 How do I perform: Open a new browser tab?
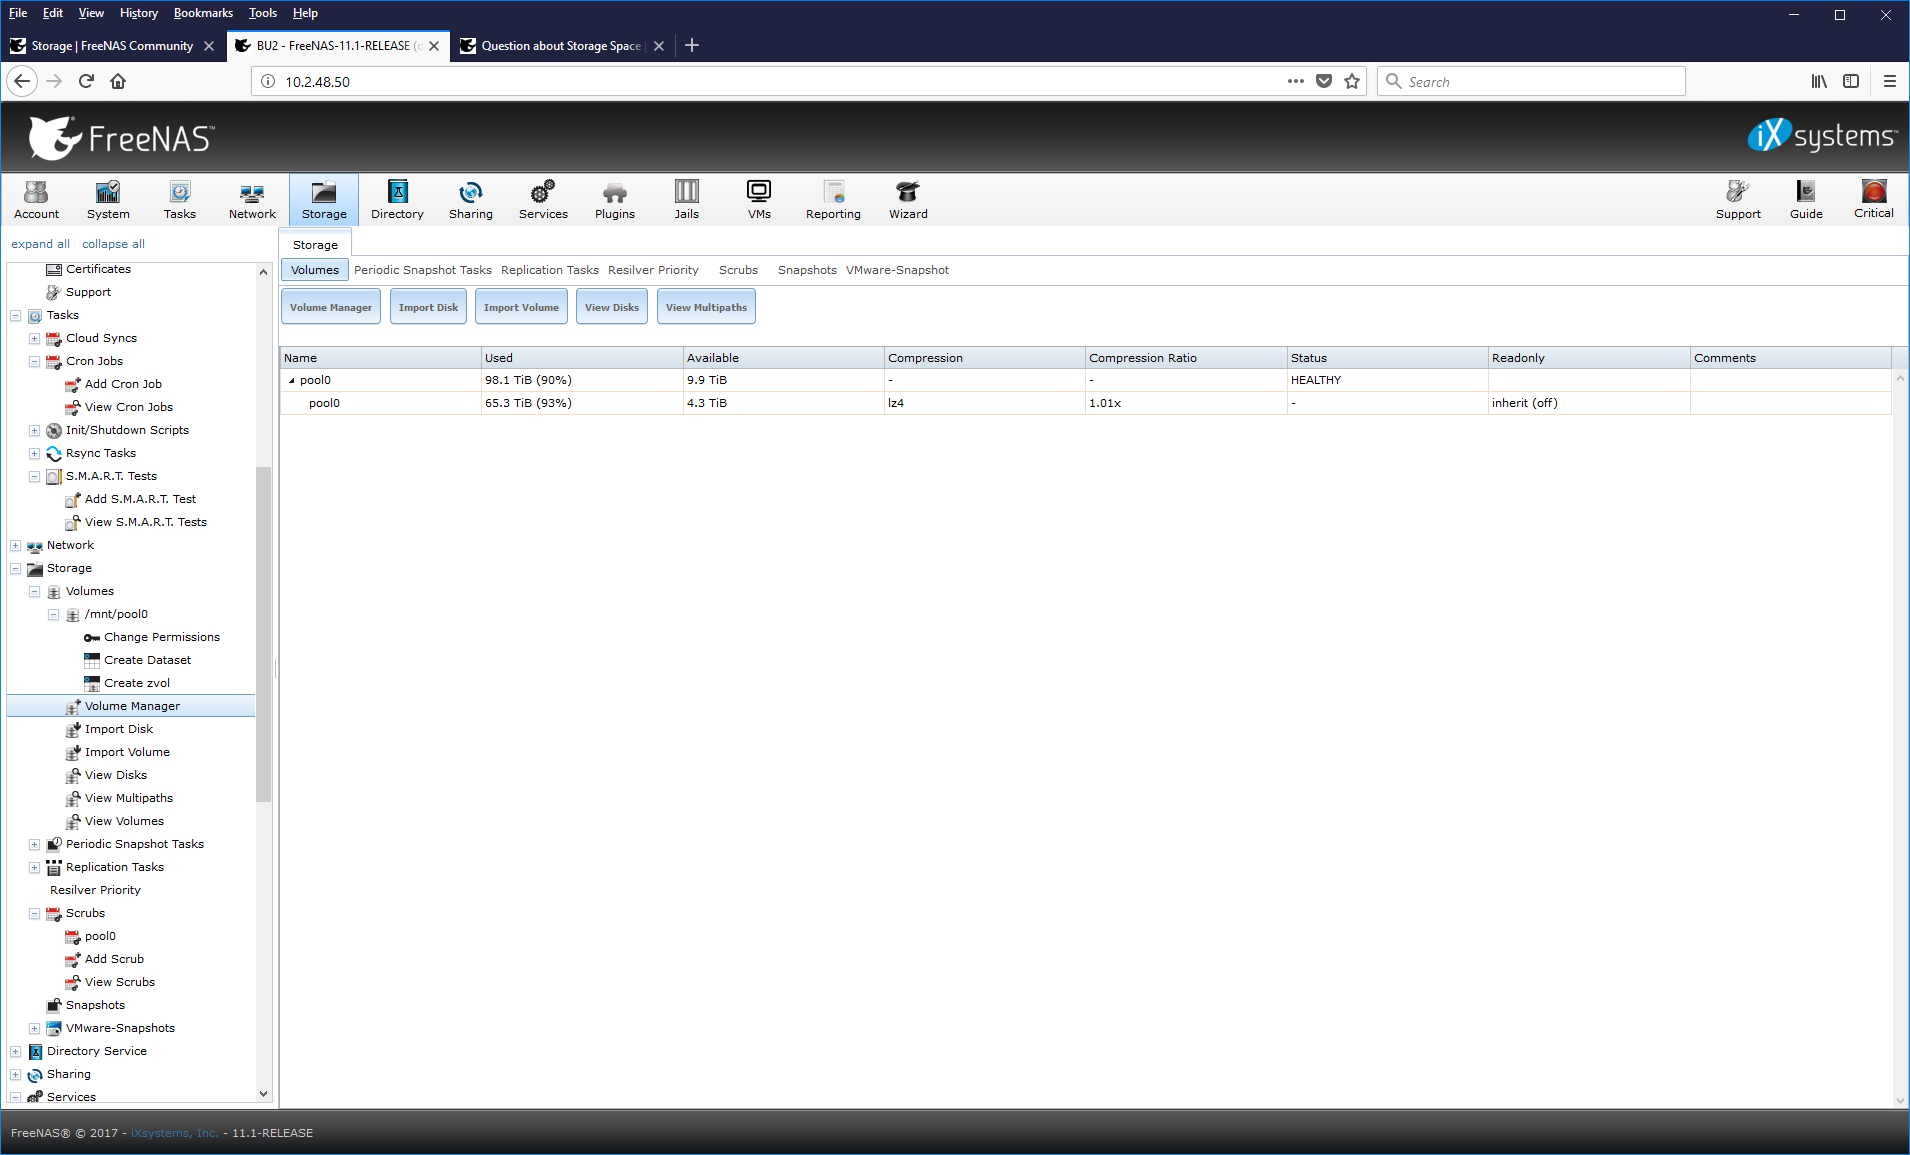692,45
